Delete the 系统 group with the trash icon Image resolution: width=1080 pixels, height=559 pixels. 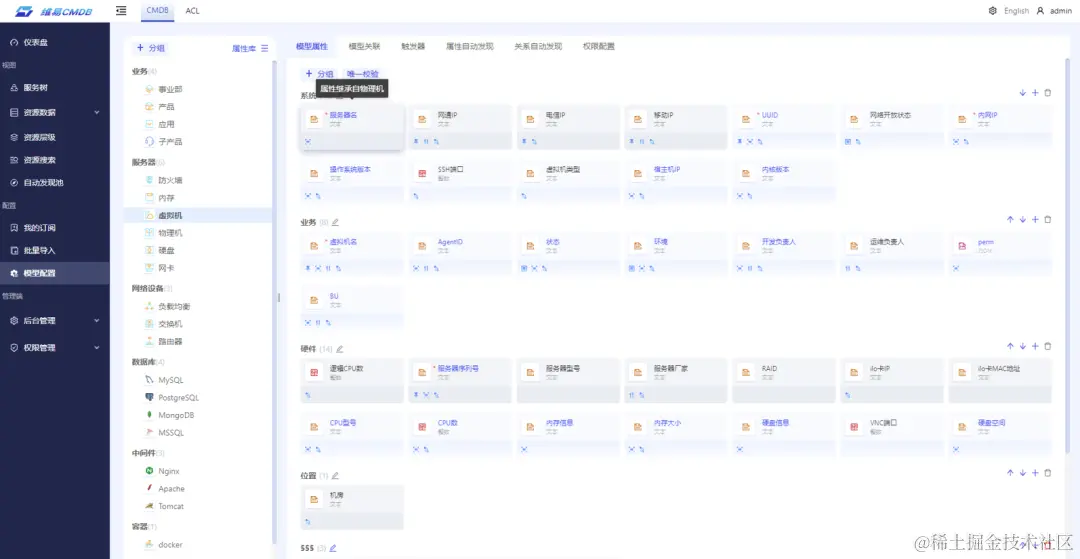(1048, 92)
